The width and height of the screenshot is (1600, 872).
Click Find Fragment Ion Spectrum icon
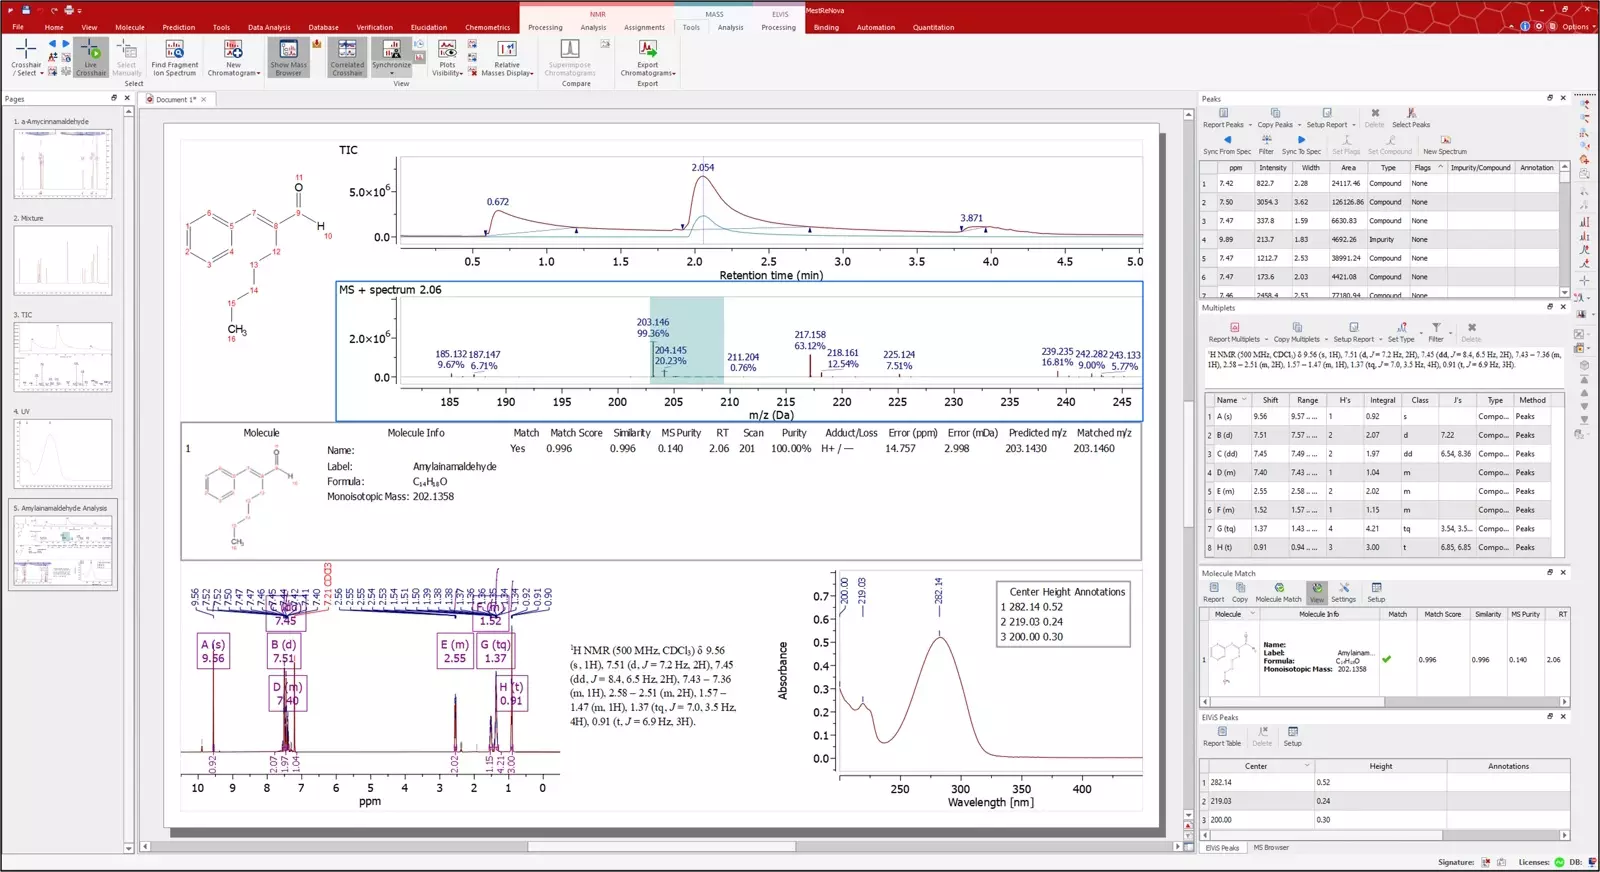(x=174, y=50)
